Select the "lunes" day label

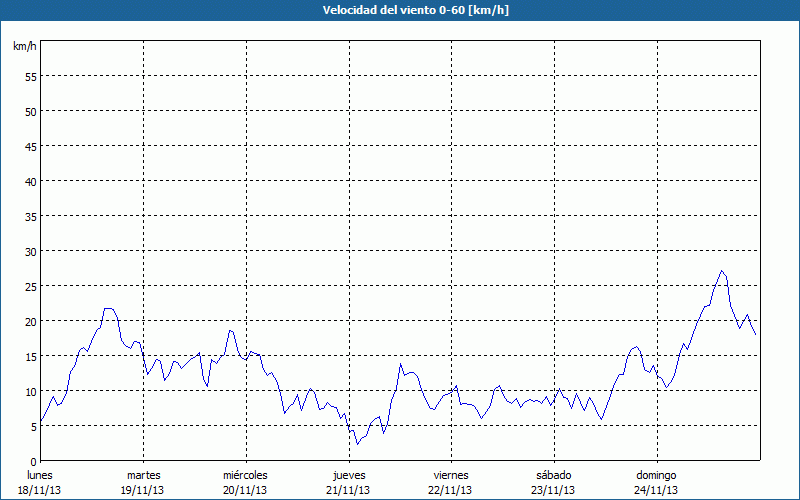pyautogui.click(x=39, y=475)
